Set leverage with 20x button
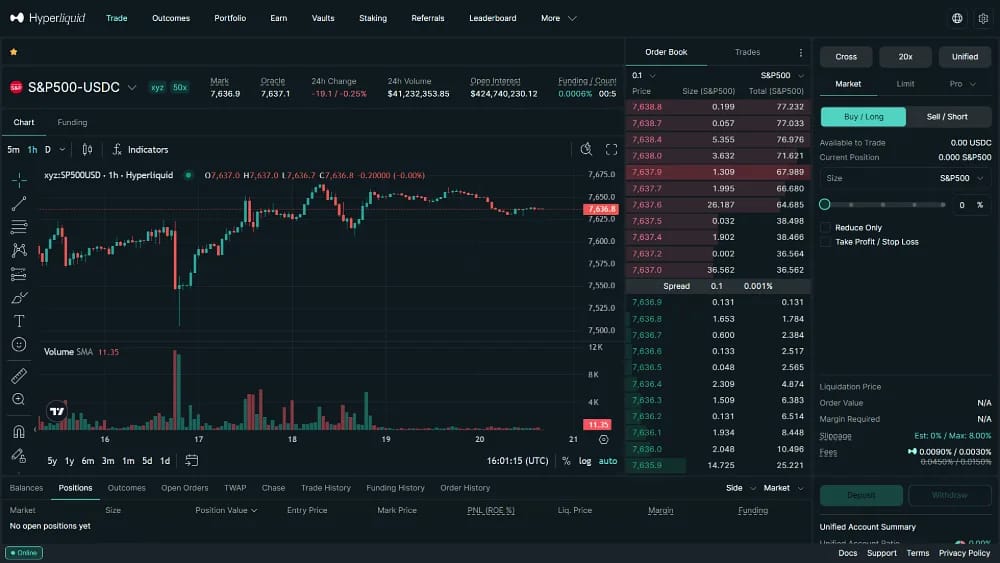This screenshot has height=563, width=1000. click(905, 57)
